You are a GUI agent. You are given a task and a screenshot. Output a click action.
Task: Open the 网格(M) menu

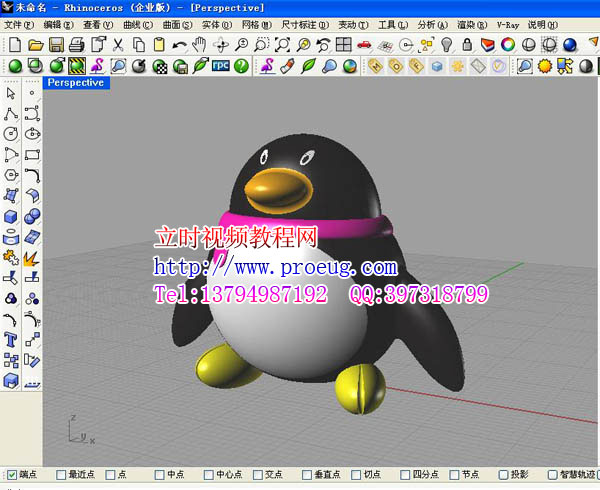click(x=256, y=25)
